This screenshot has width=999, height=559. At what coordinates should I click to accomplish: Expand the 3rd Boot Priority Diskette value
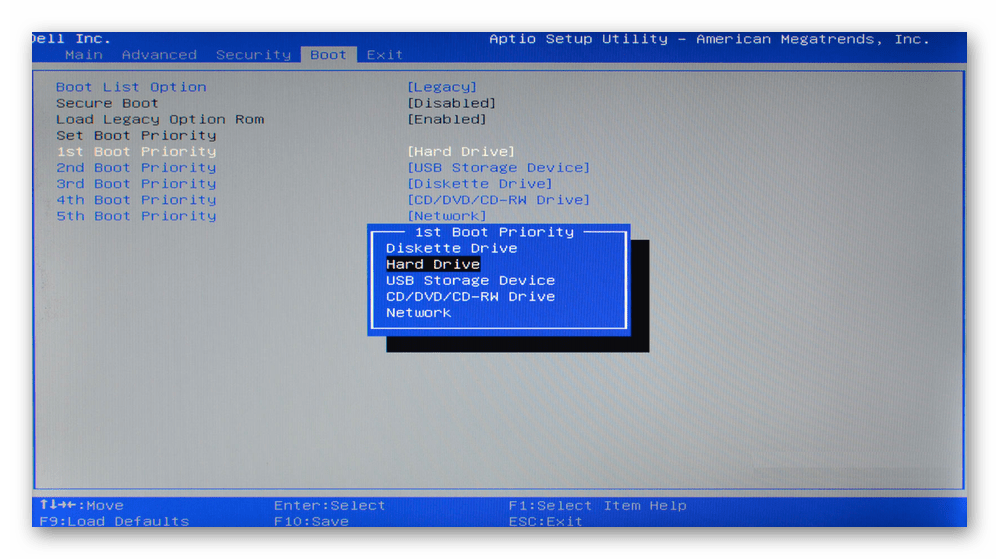coord(479,184)
